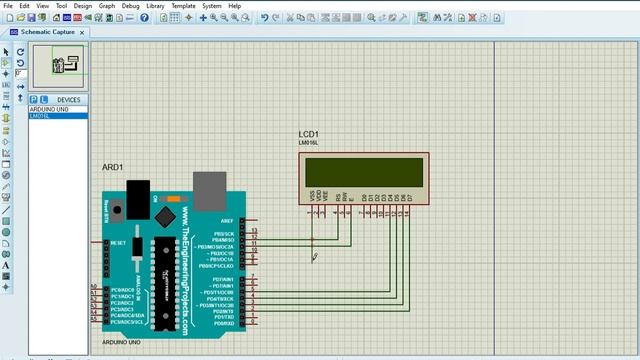This screenshot has width=640, height=360.
Task: Click the Save Project floppy icon
Action: pos(31,18)
